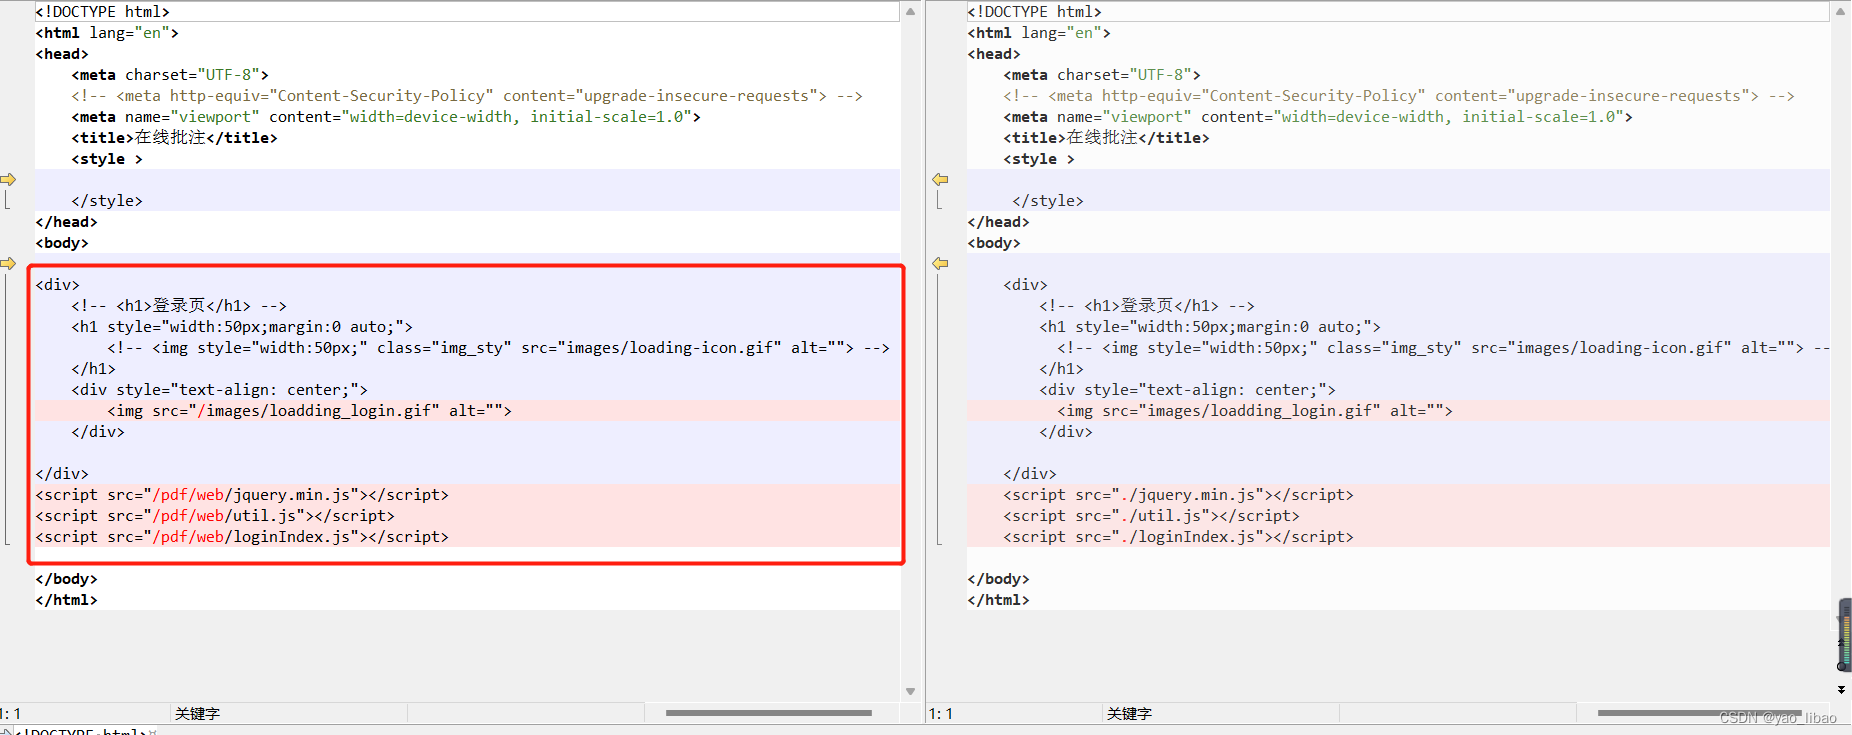Click the left pane '关键字' status entry
The image size is (1852, 735).
click(x=197, y=714)
